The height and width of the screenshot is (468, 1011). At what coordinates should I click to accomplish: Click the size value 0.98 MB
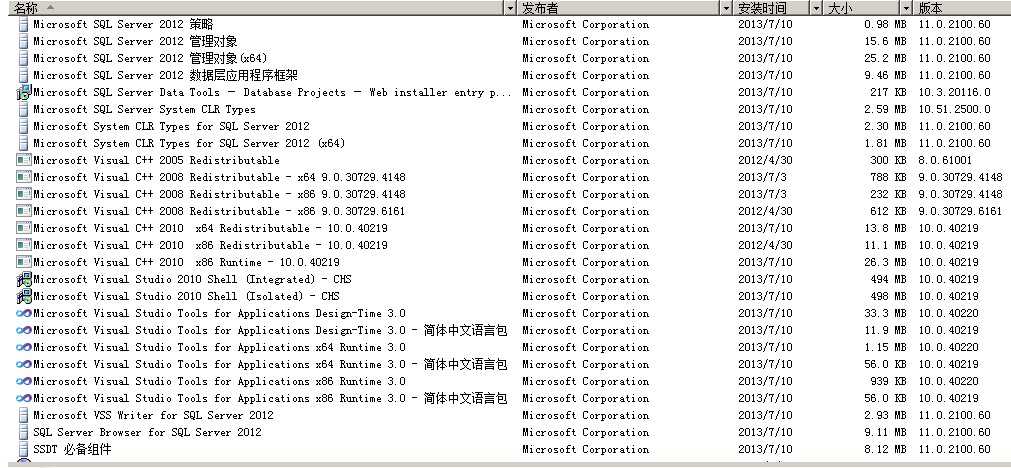pos(885,25)
